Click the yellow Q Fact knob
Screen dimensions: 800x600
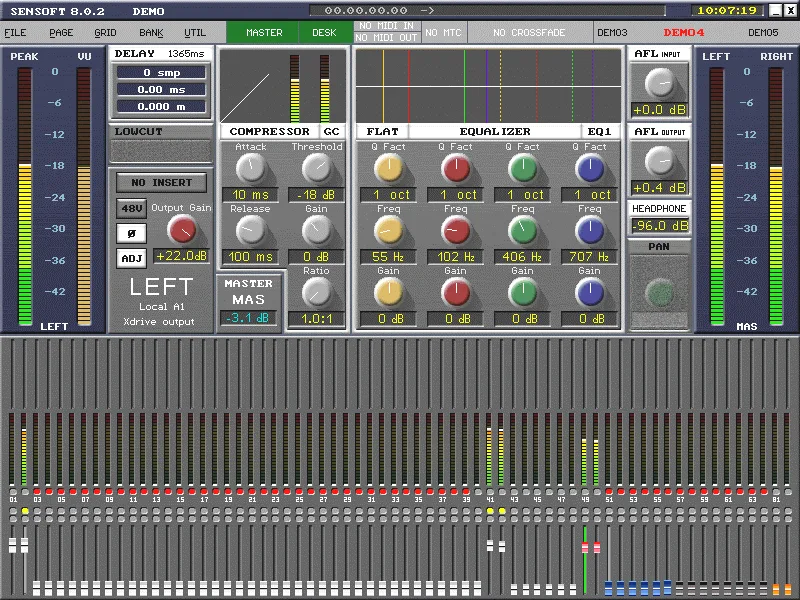point(389,168)
